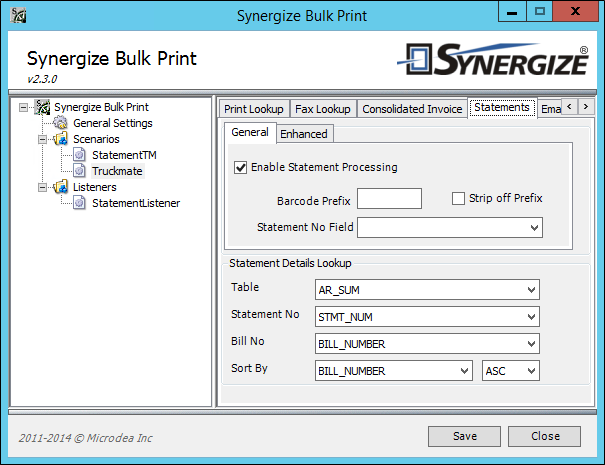Select the StatementTM scenario label
This screenshot has height=465, width=605.
[x=124, y=155]
